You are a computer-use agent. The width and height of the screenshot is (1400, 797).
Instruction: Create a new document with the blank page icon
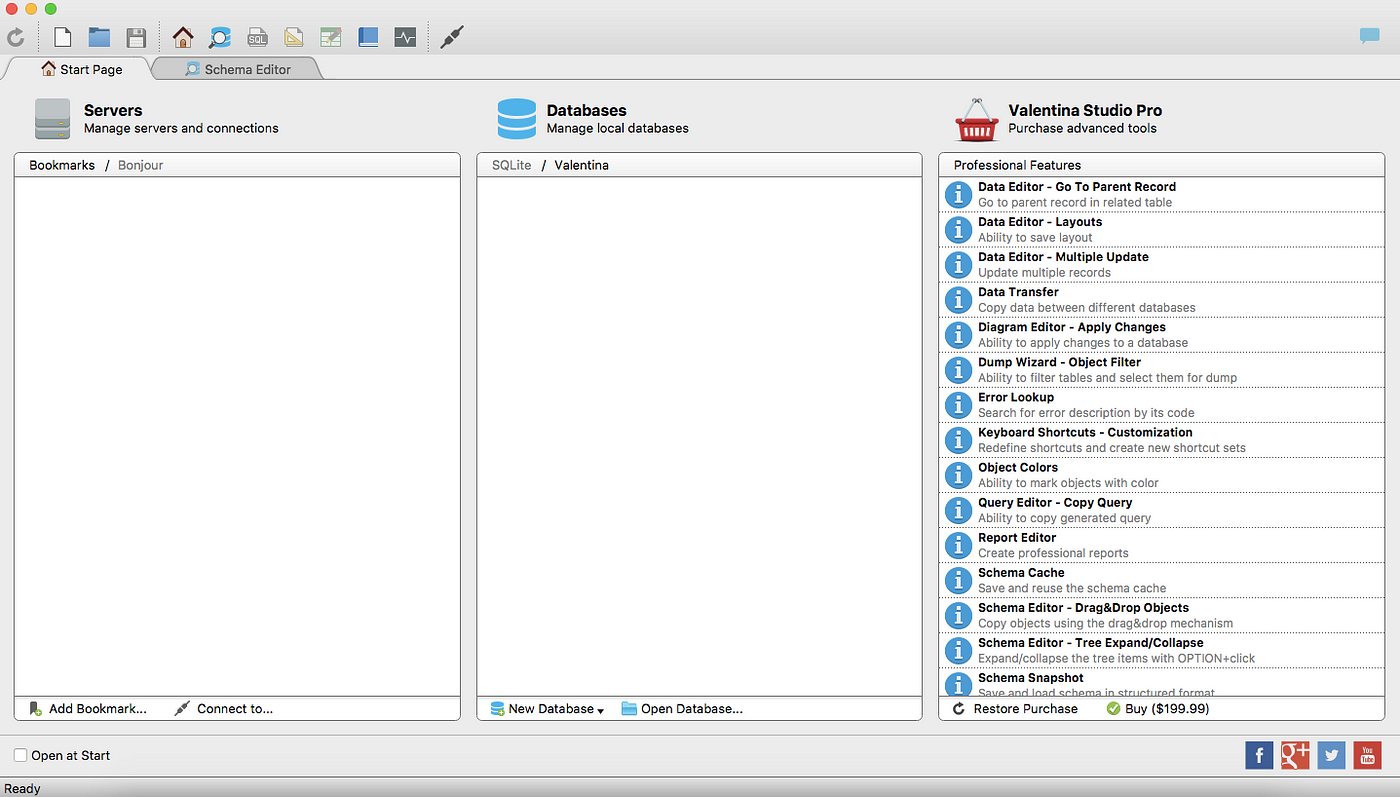click(62, 38)
